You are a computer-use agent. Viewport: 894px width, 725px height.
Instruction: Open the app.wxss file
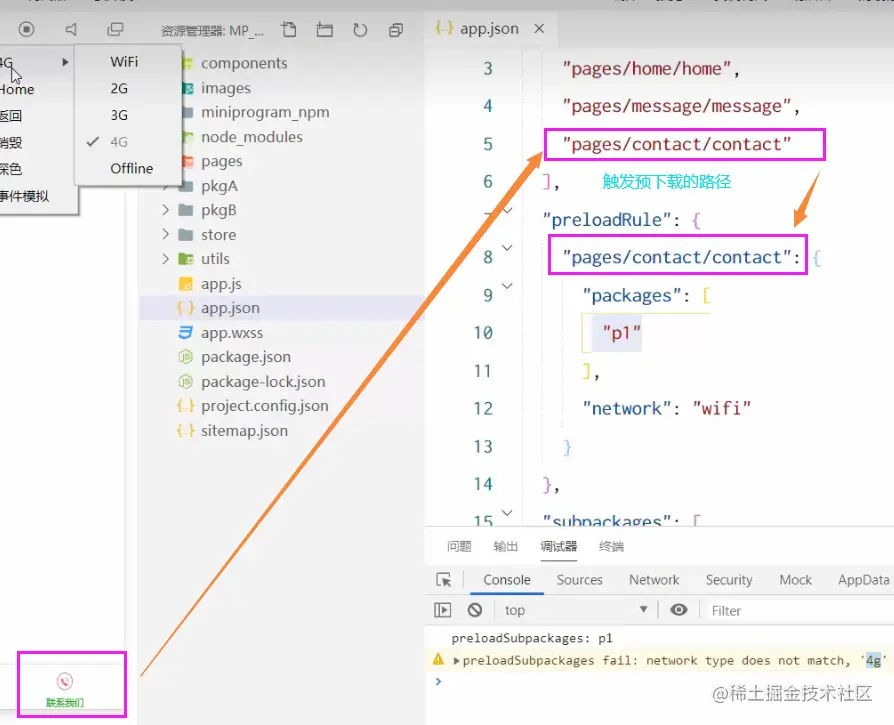pos(231,332)
